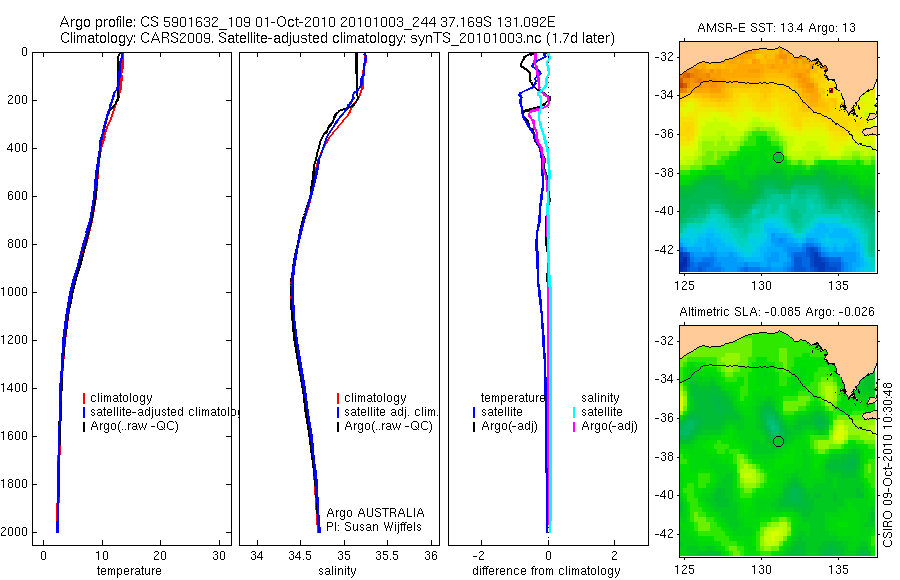This screenshot has width=900, height=580.
Task: Click the 125 longitude tick on SST map
Action: click(684, 286)
